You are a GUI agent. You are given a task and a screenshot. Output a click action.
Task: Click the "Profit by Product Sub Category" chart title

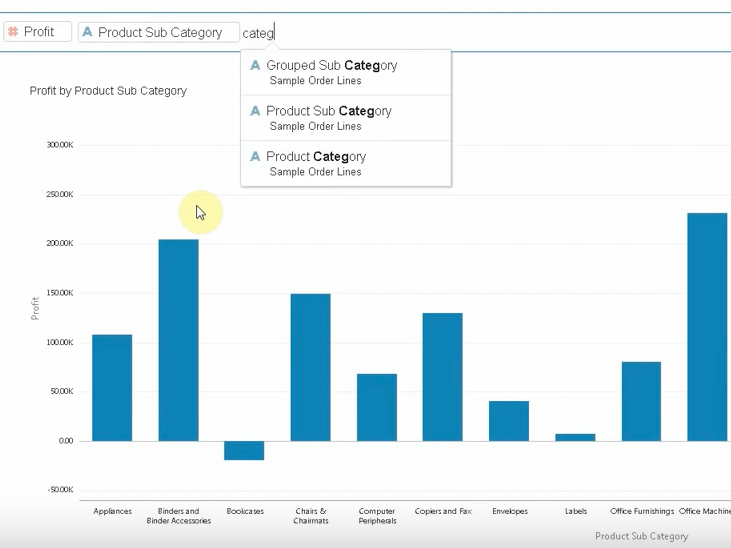click(x=108, y=91)
